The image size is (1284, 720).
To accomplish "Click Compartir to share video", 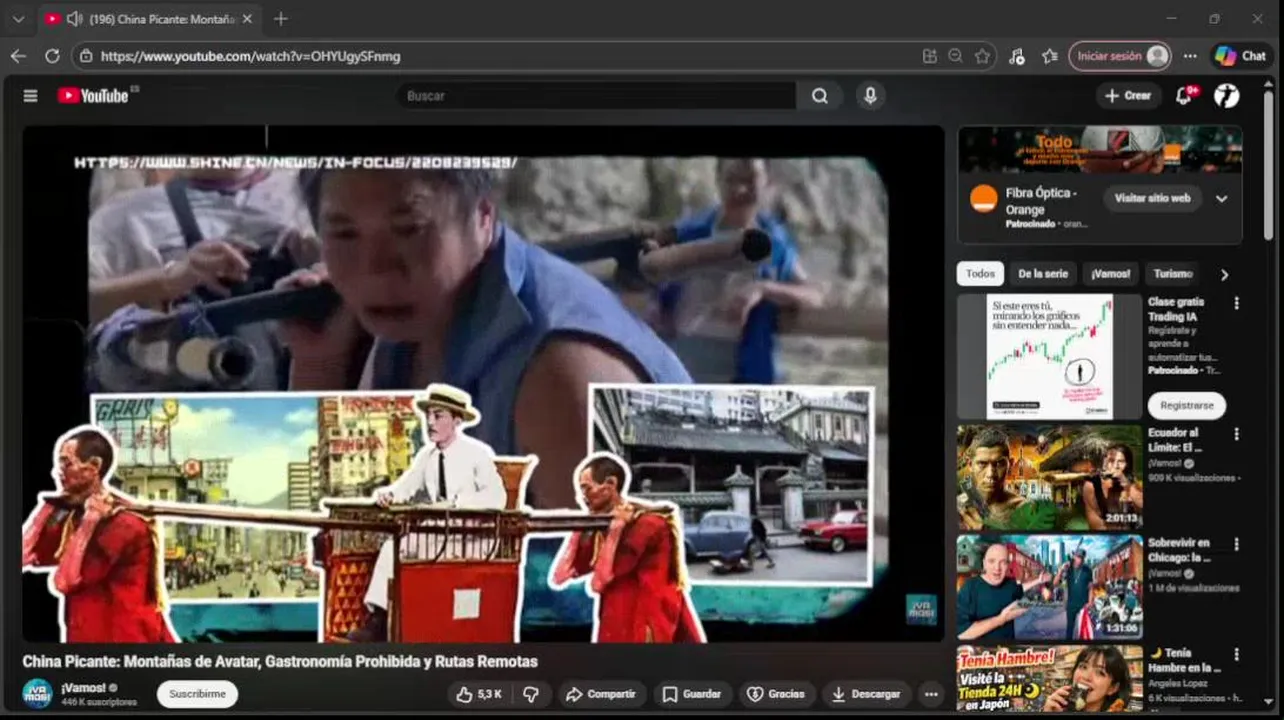I will 600,694.
